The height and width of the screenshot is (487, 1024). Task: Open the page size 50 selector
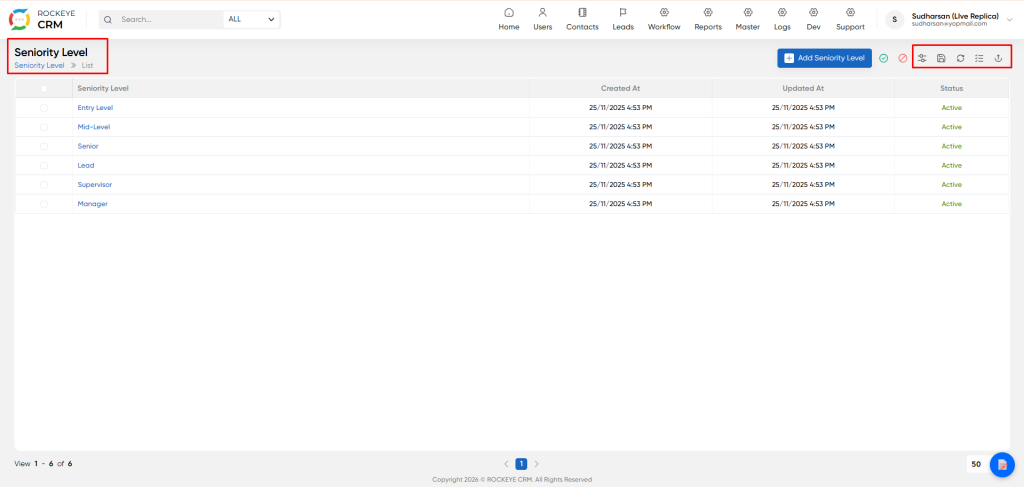point(976,464)
